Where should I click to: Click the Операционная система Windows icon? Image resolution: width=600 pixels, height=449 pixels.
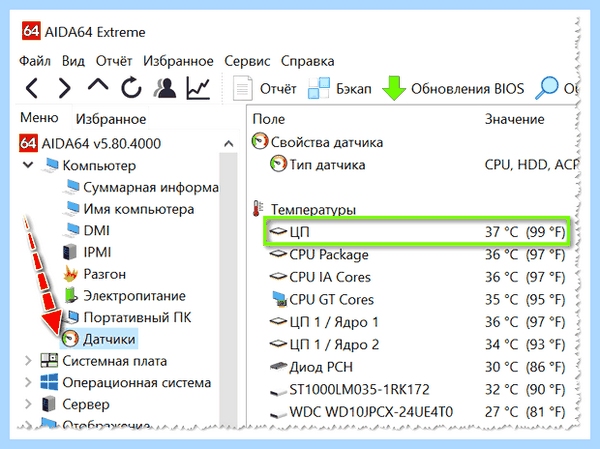click(49, 382)
